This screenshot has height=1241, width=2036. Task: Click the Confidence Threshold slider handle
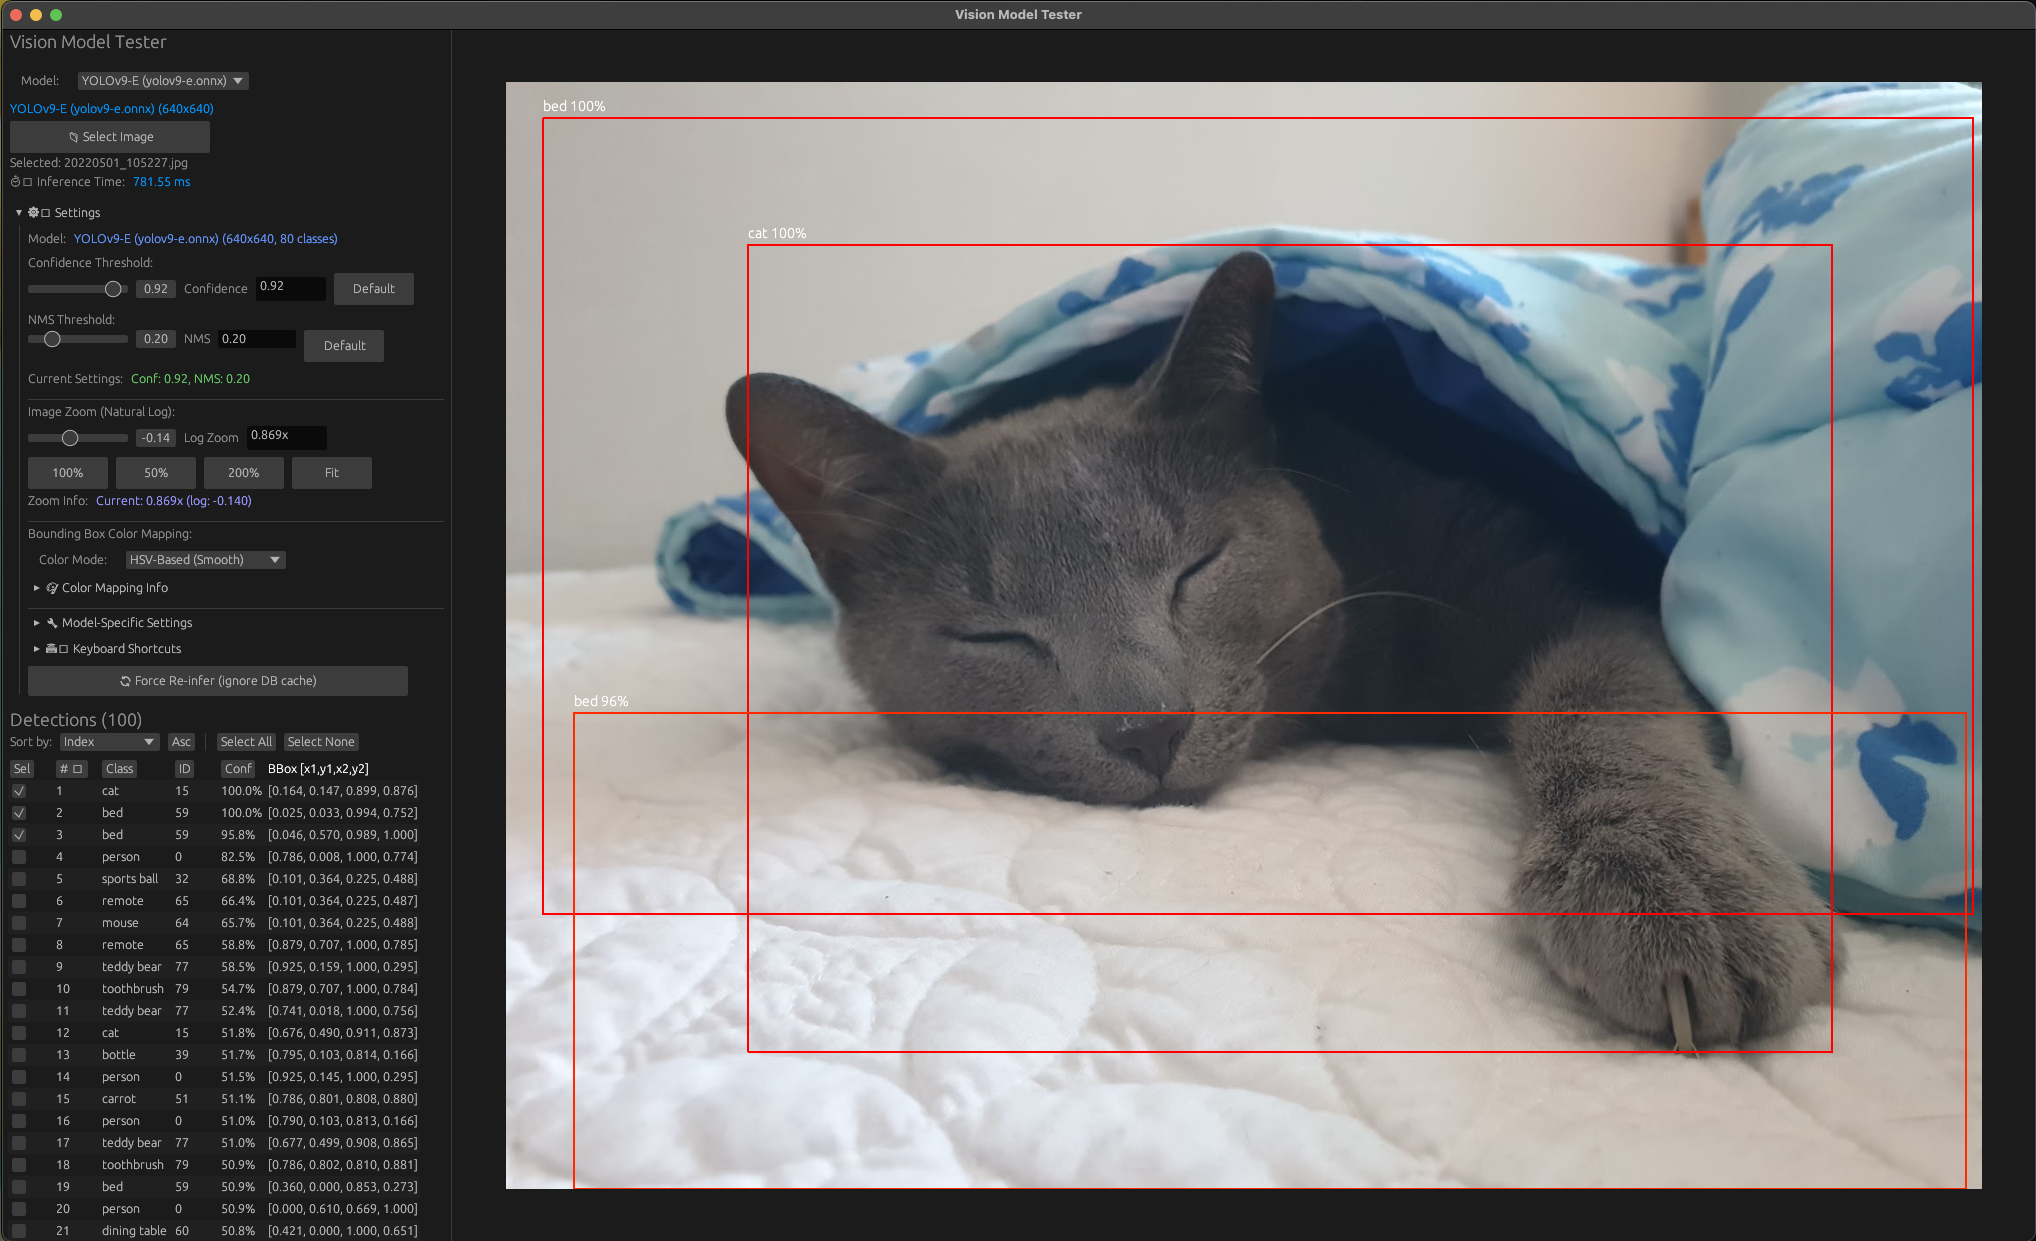pyautogui.click(x=113, y=289)
